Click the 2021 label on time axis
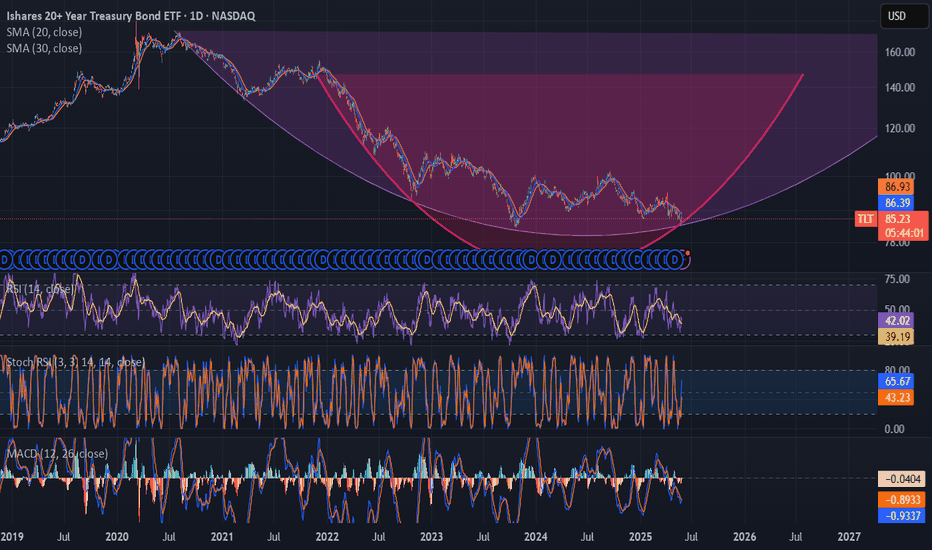This screenshot has width=932, height=550. (222, 536)
